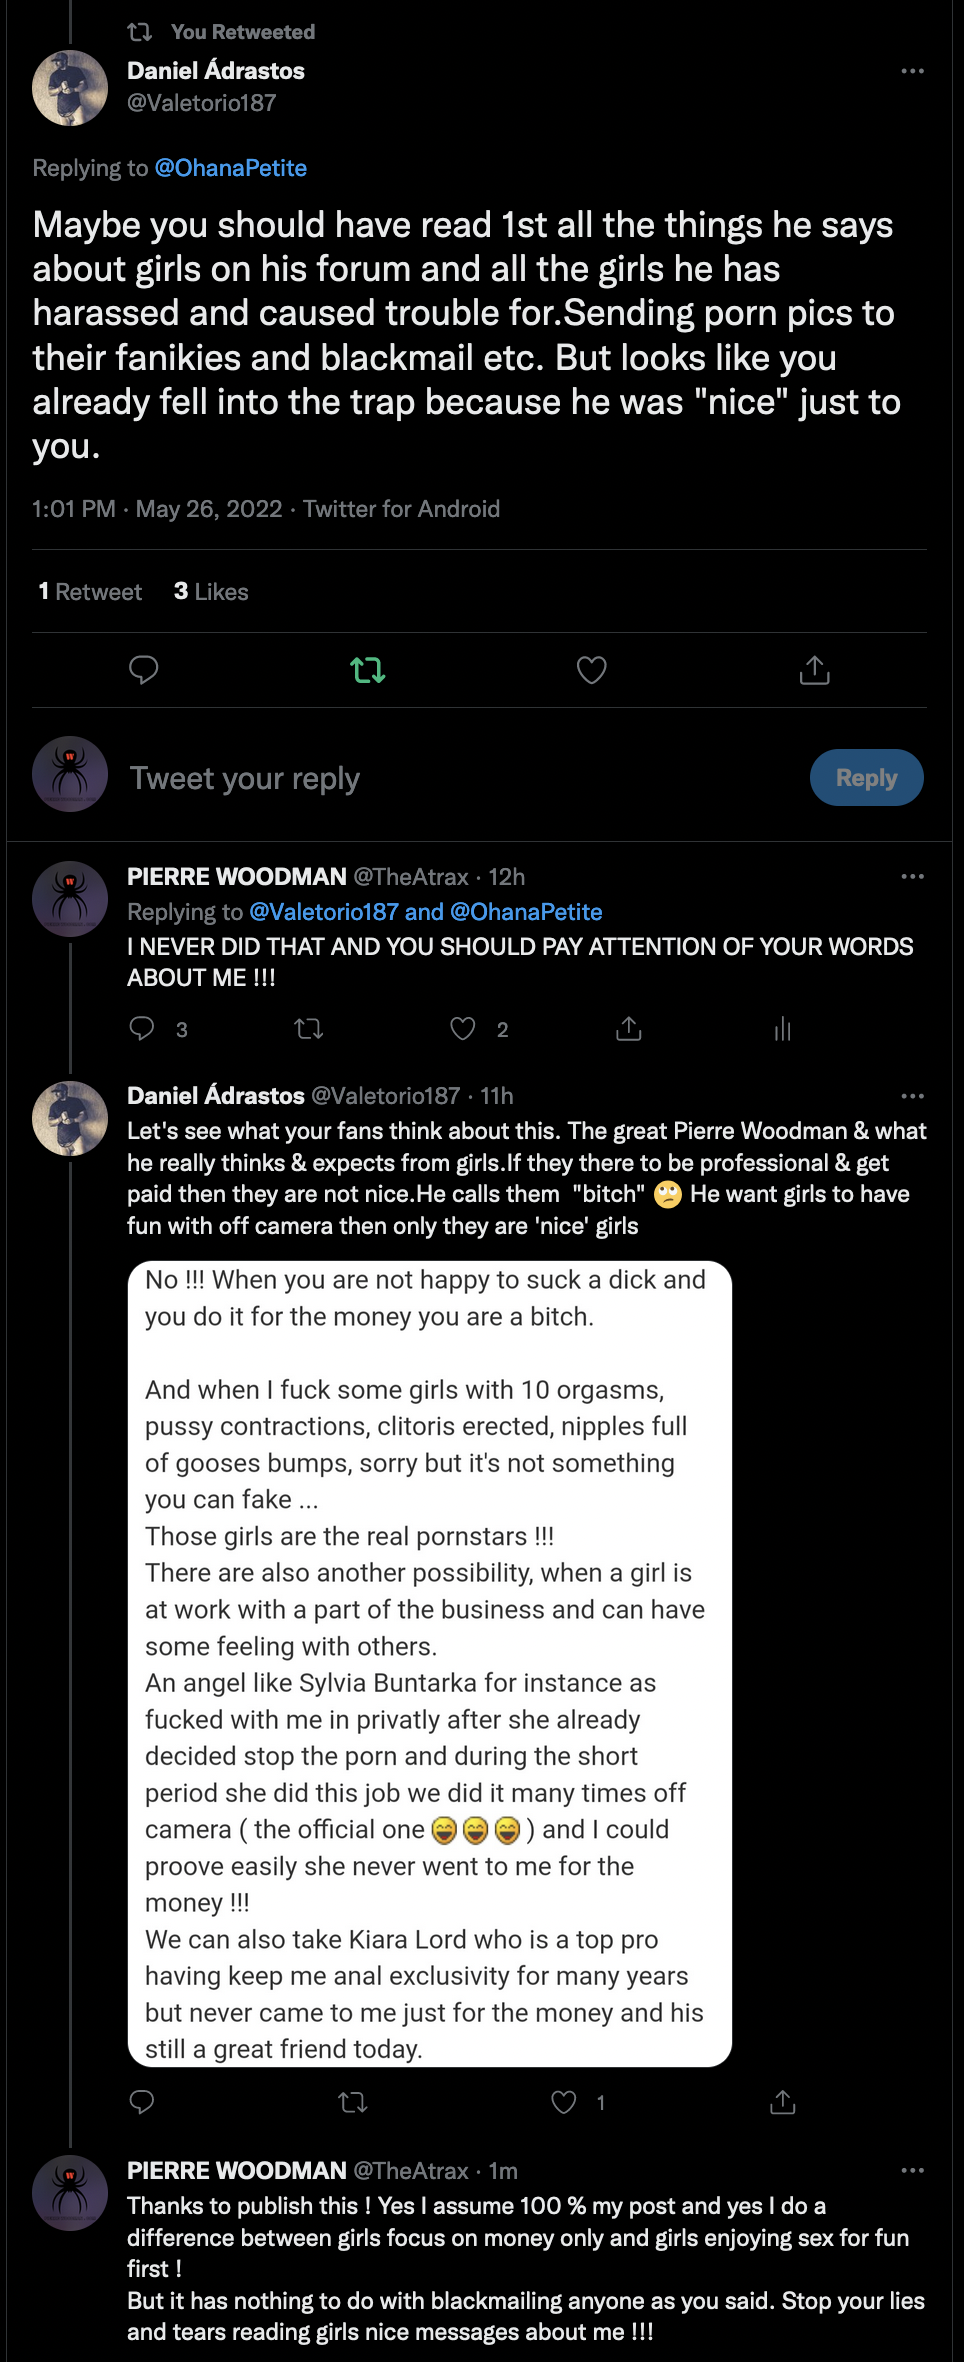This screenshot has height=2362, width=964.
Task: Click the blue Reply button
Action: 866,778
